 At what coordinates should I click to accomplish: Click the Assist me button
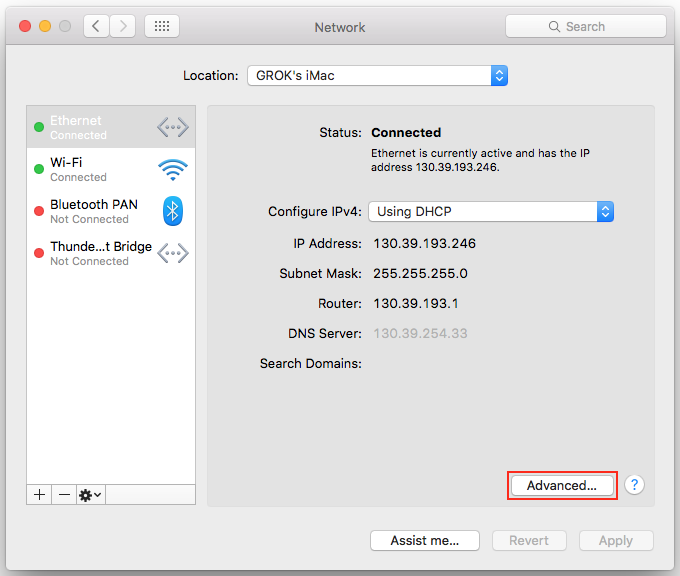[x=425, y=540]
